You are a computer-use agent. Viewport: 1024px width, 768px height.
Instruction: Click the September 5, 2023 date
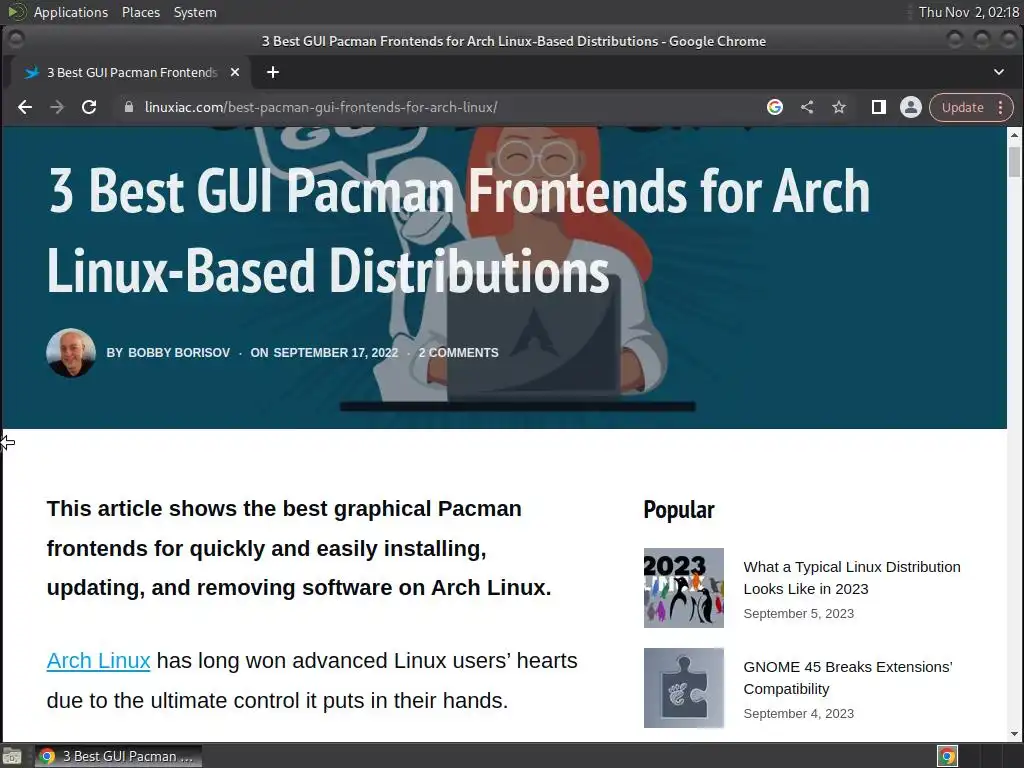coord(798,613)
